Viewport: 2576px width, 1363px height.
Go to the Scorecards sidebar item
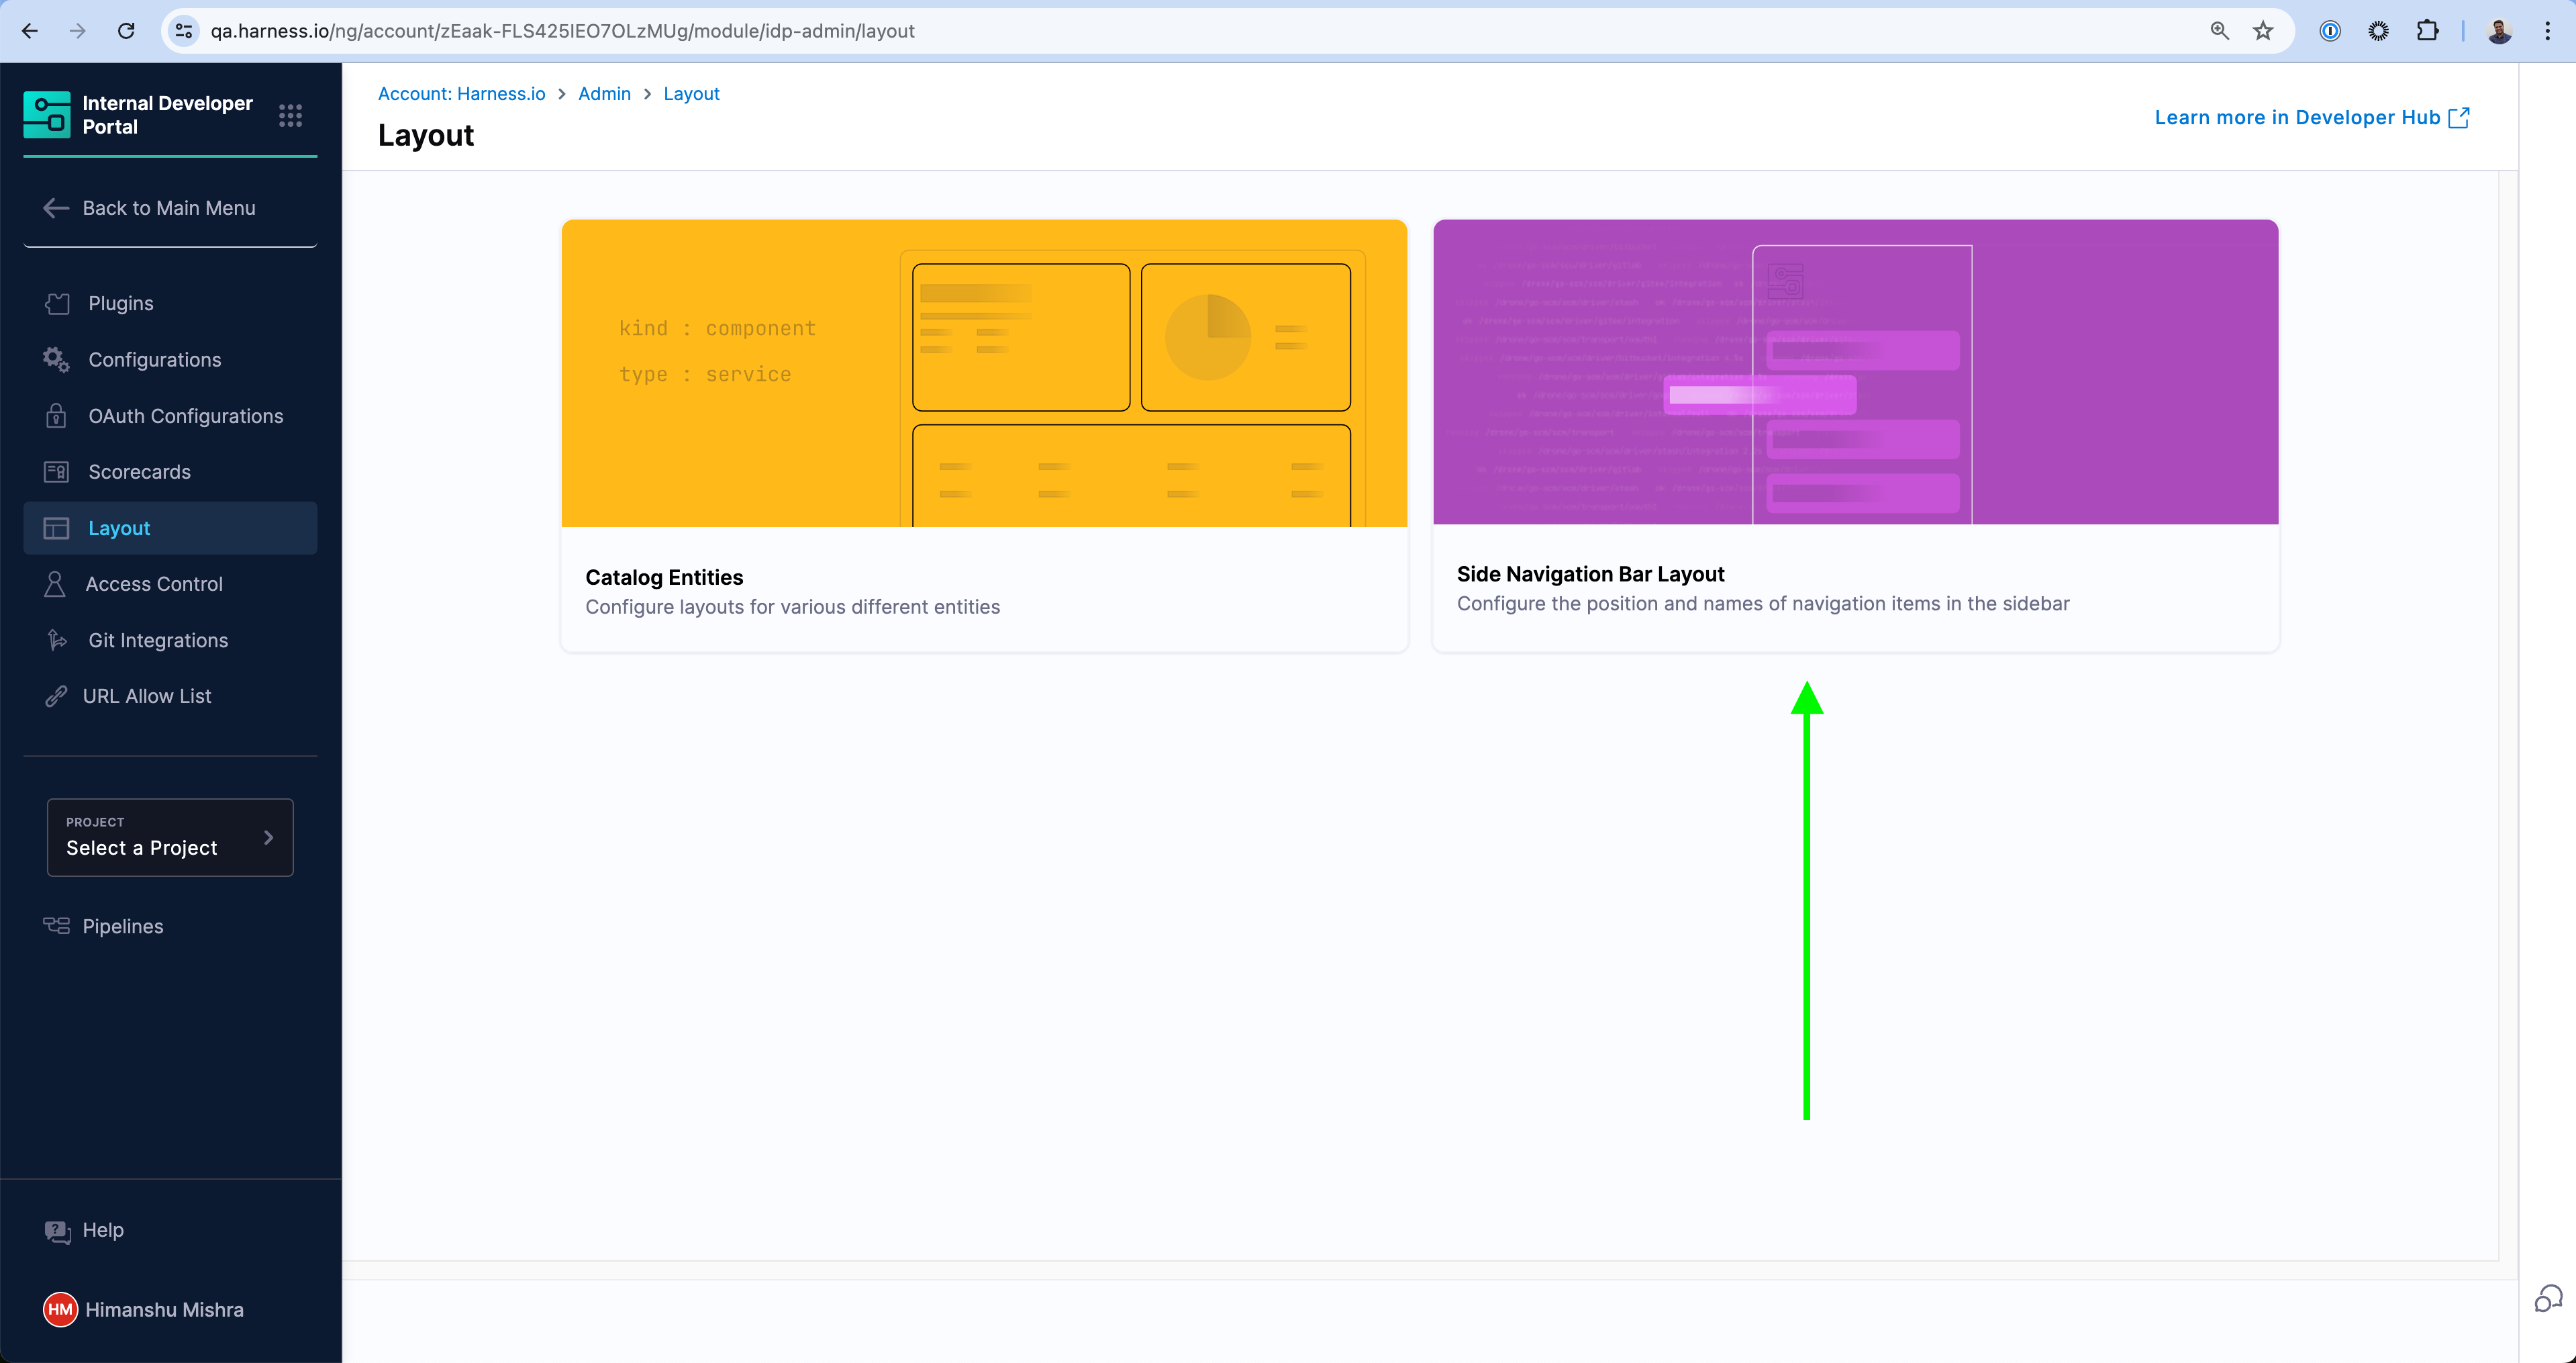click(x=139, y=472)
